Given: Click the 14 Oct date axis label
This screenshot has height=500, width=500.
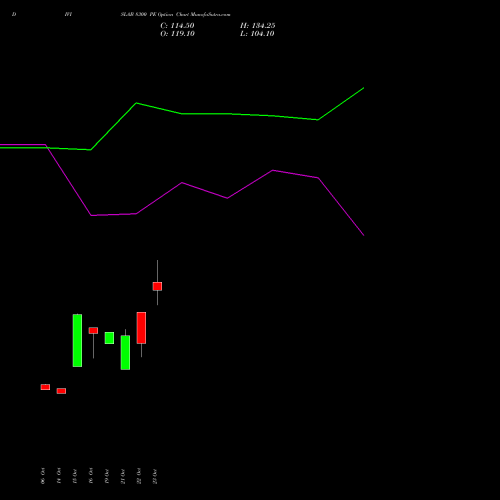Looking at the screenshot, I should (59, 476).
